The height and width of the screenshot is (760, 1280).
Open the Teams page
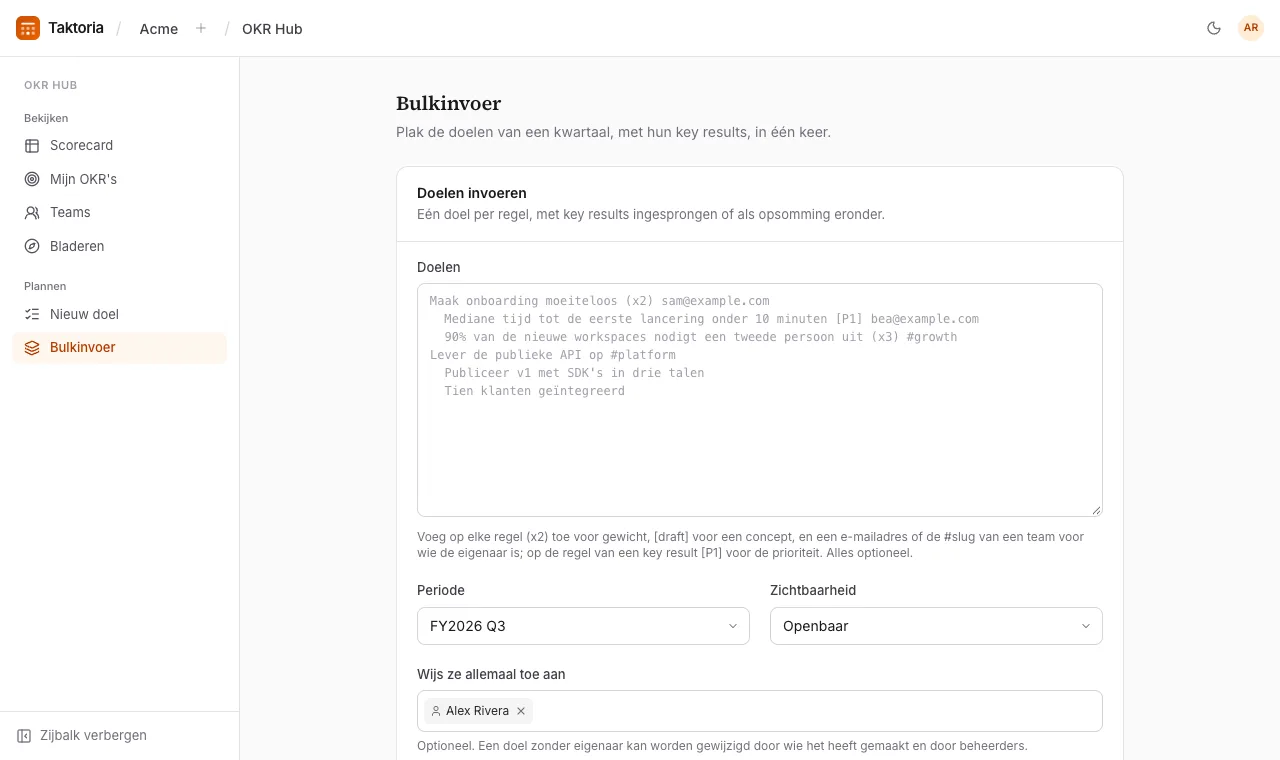coord(119,213)
